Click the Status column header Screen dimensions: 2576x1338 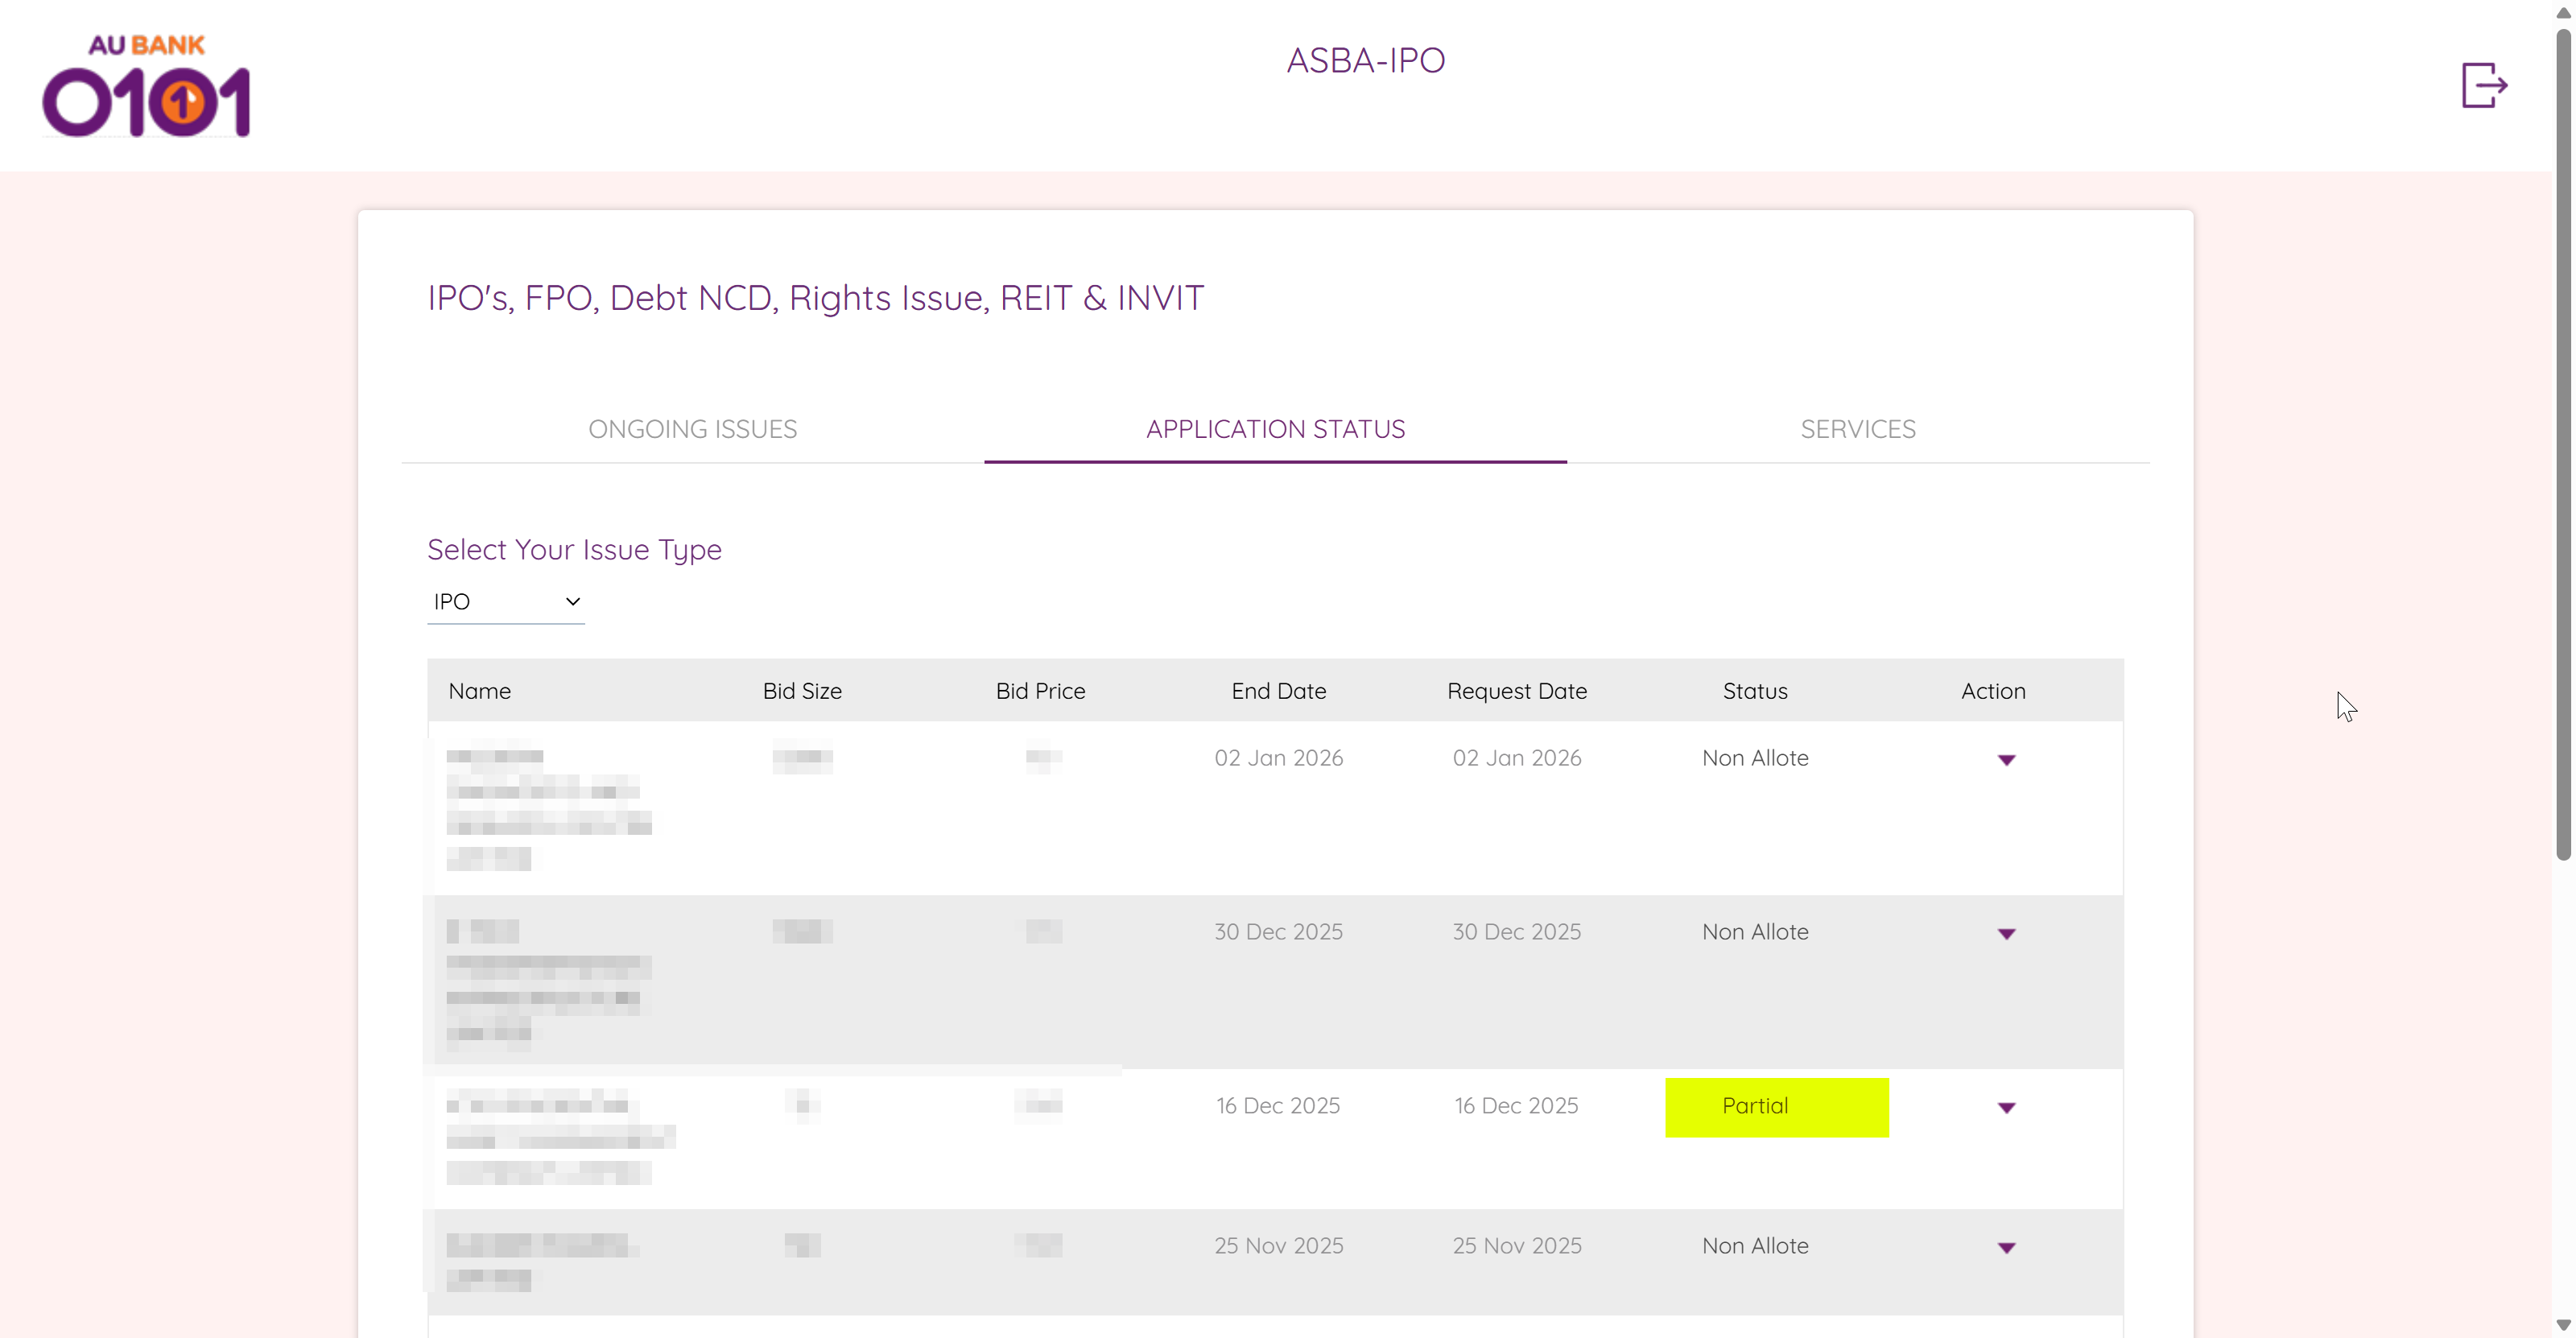tap(1755, 691)
